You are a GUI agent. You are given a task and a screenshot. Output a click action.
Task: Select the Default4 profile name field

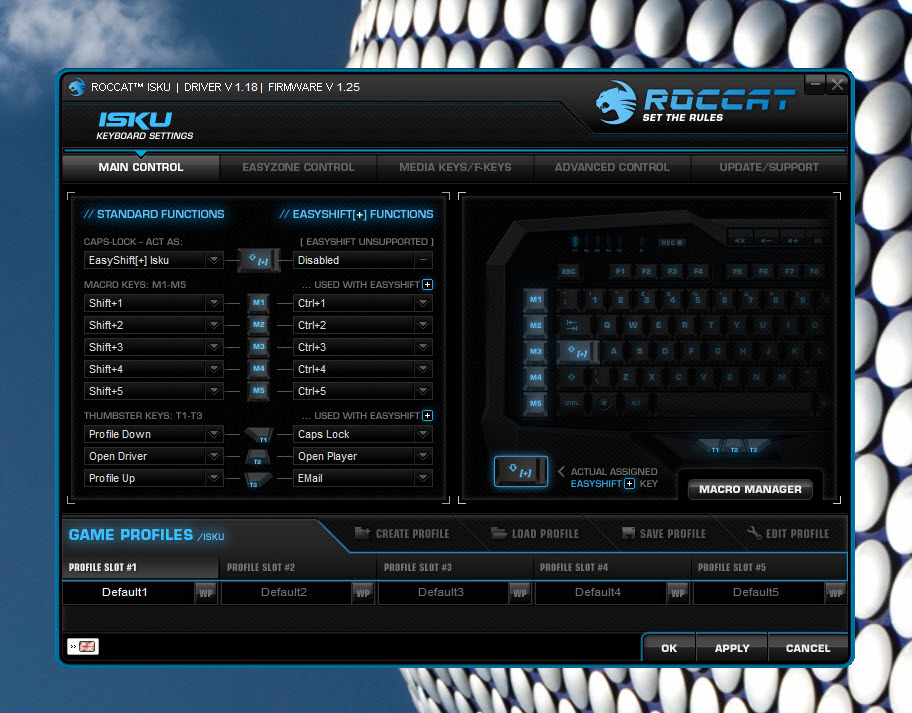(600, 593)
